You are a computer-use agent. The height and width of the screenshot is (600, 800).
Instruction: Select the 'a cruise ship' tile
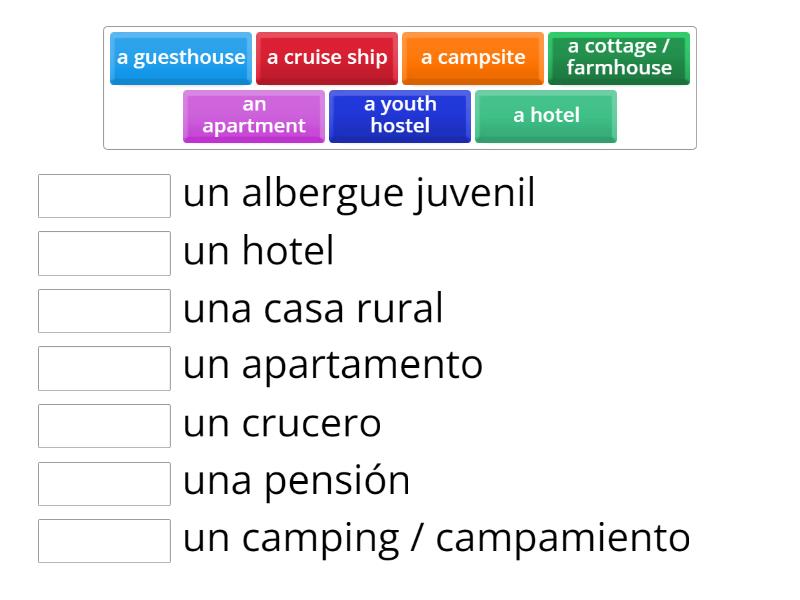coord(327,58)
